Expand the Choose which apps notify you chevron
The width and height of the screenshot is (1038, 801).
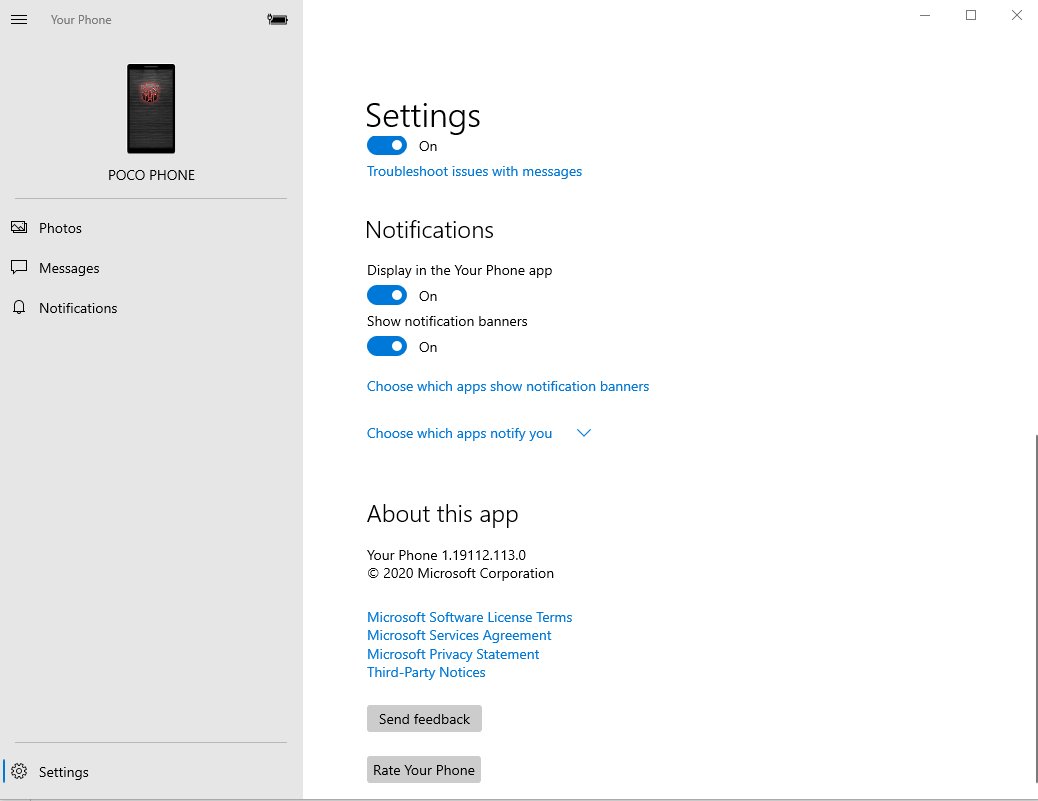584,433
